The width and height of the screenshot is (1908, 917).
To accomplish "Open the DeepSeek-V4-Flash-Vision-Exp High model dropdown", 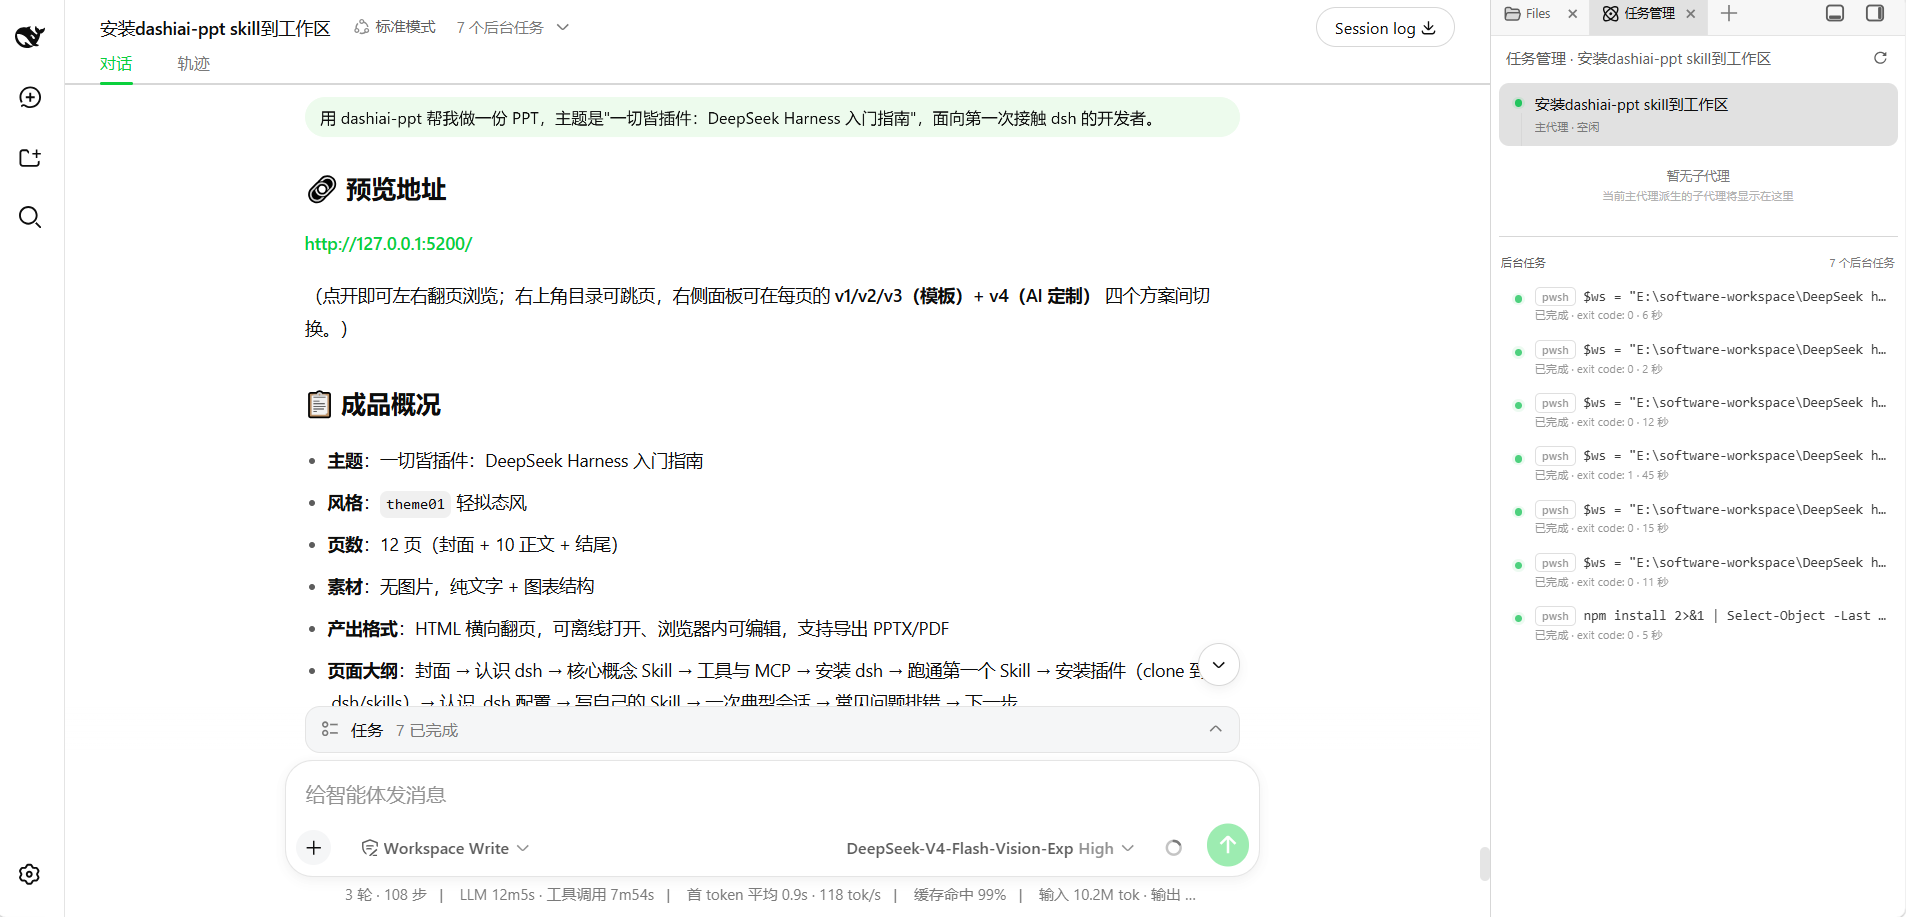I will pyautogui.click(x=990, y=848).
